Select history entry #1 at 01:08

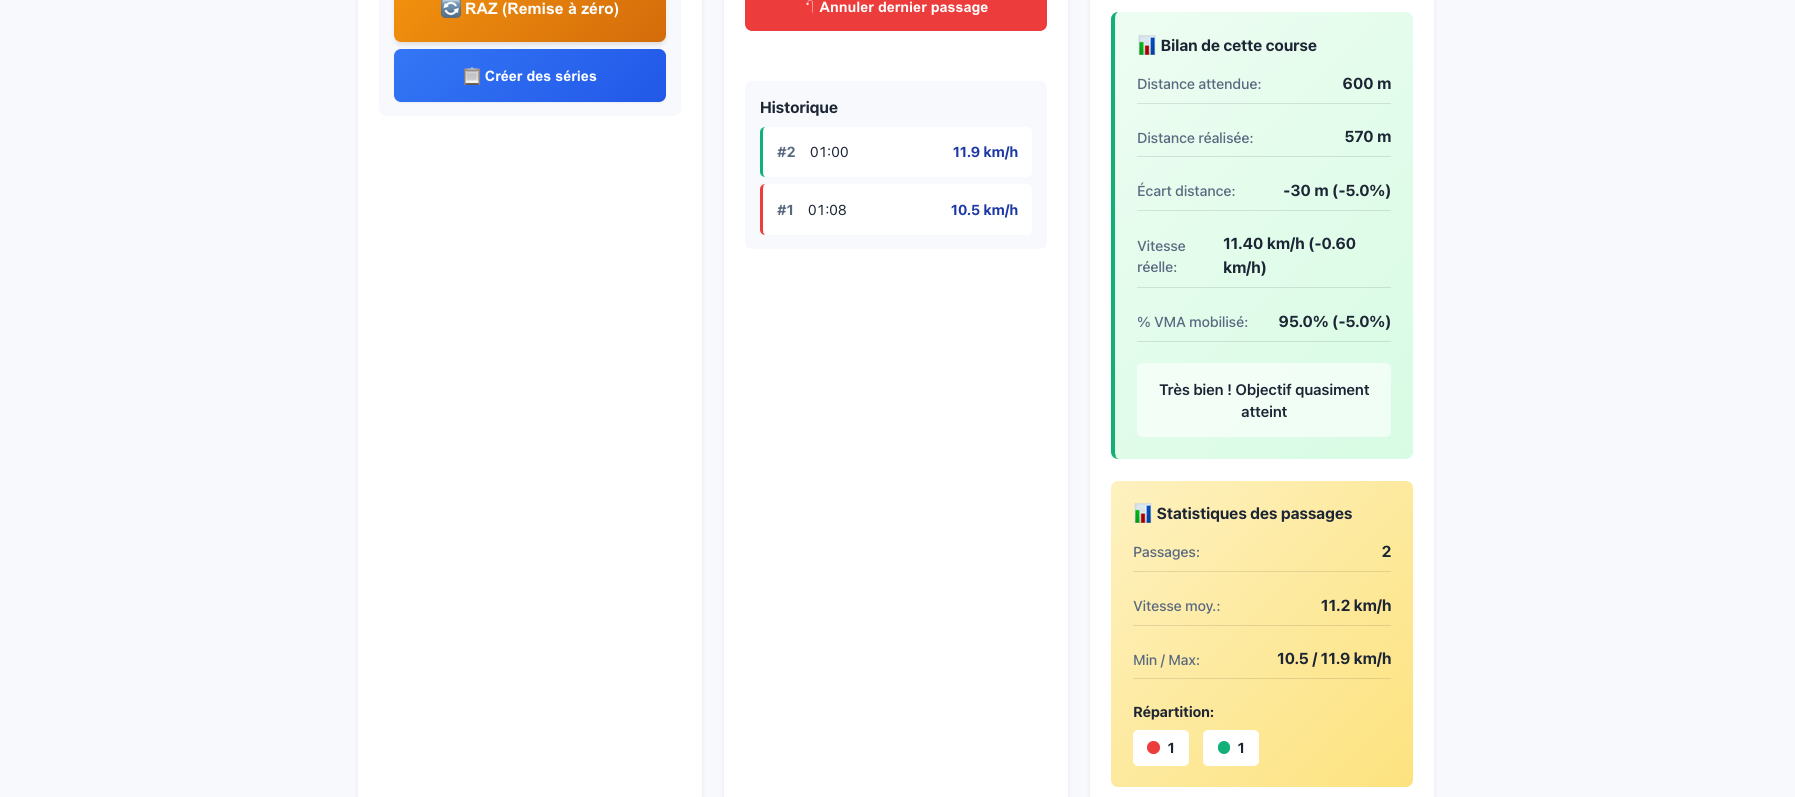(896, 210)
